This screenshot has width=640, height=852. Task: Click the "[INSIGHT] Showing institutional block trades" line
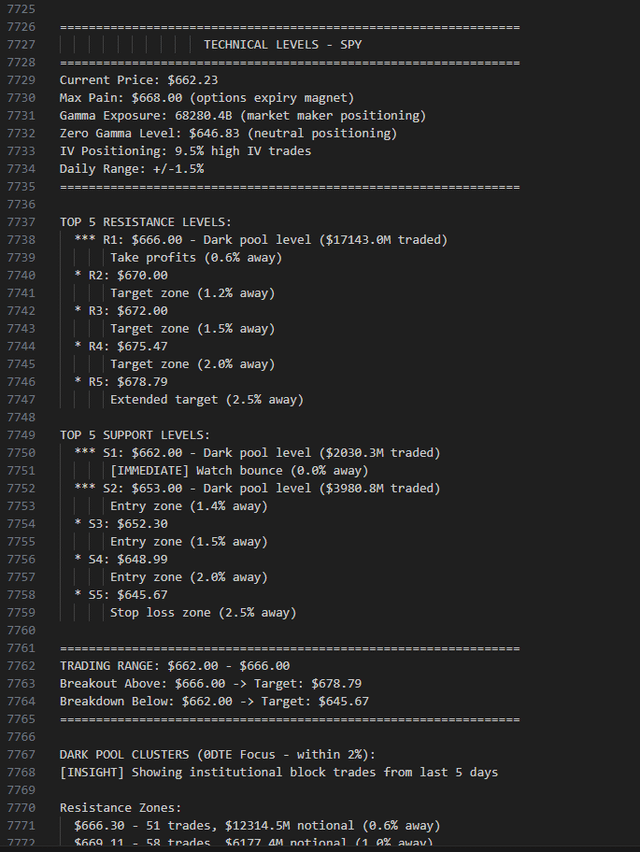(278, 772)
